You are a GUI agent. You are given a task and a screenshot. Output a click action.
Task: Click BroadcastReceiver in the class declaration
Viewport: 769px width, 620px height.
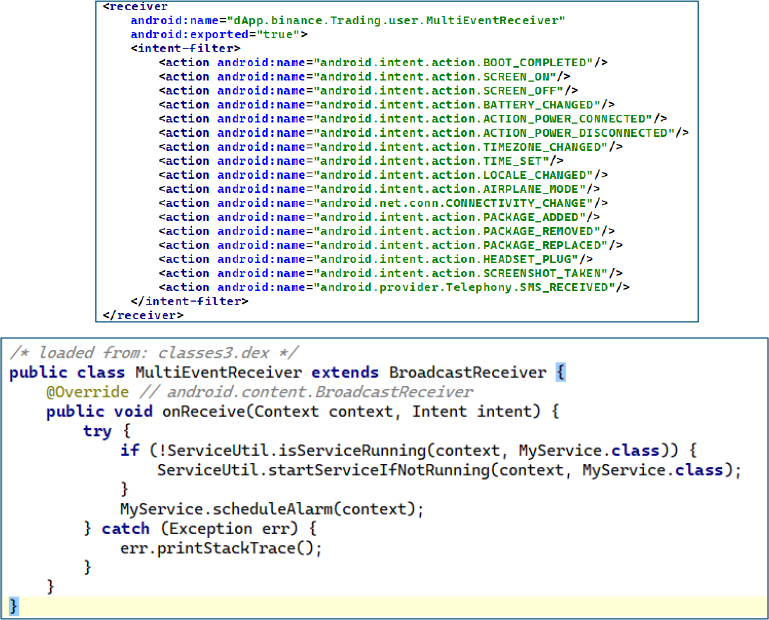[466, 372]
